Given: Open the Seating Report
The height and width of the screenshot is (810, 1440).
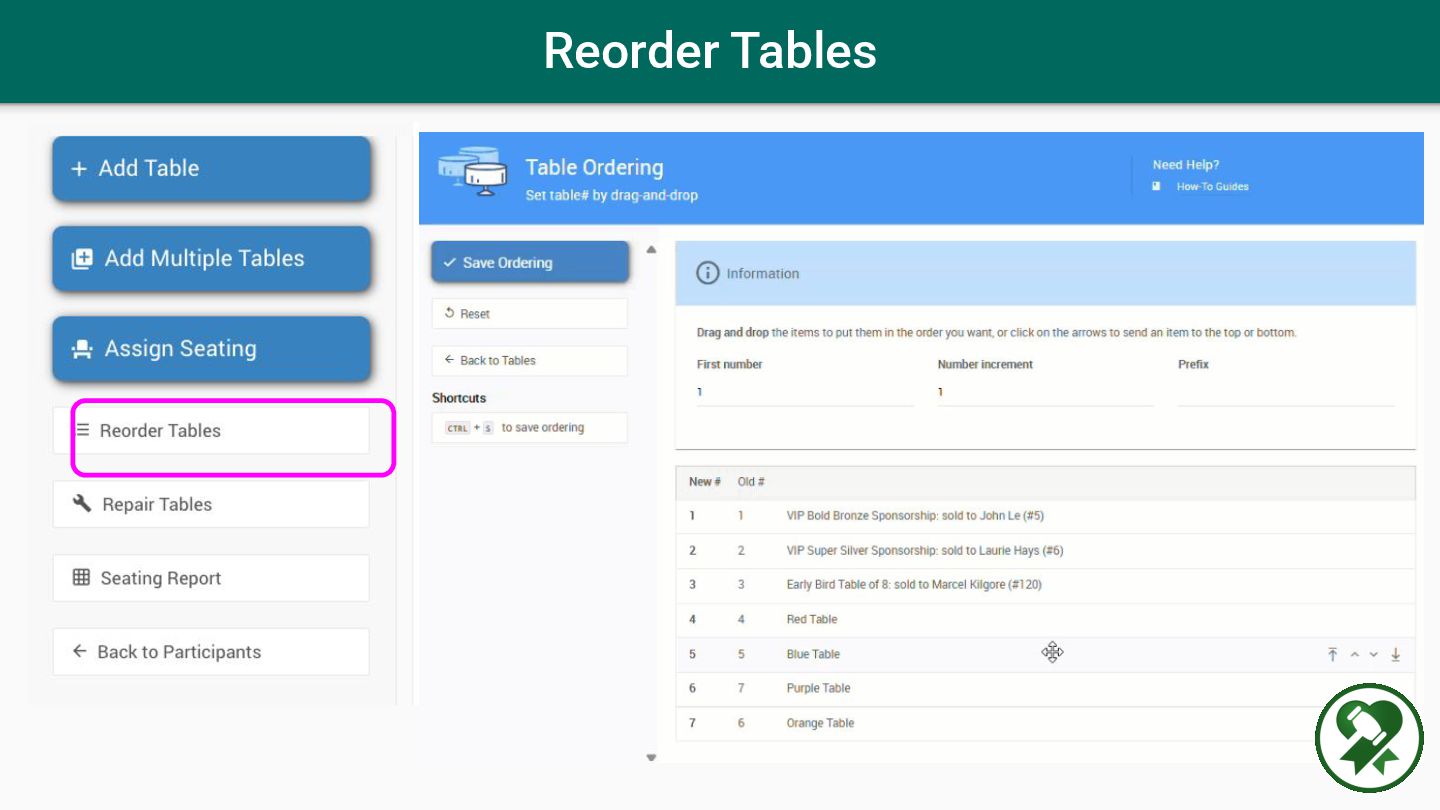Looking at the screenshot, I should [x=211, y=578].
